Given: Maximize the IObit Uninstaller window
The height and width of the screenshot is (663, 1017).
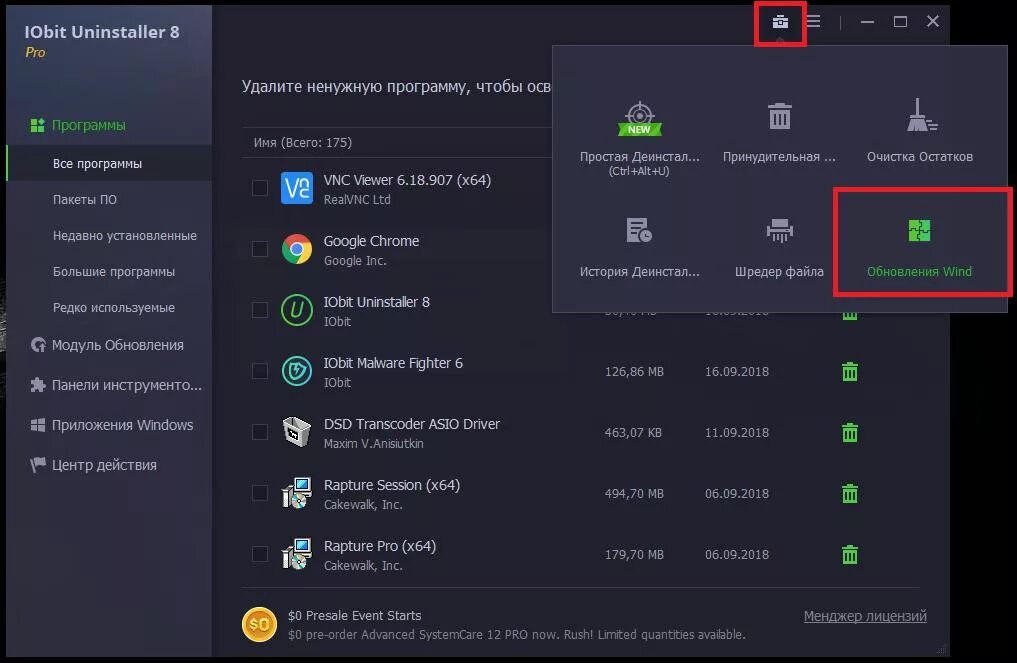Looking at the screenshot, I should click(900, 22).
